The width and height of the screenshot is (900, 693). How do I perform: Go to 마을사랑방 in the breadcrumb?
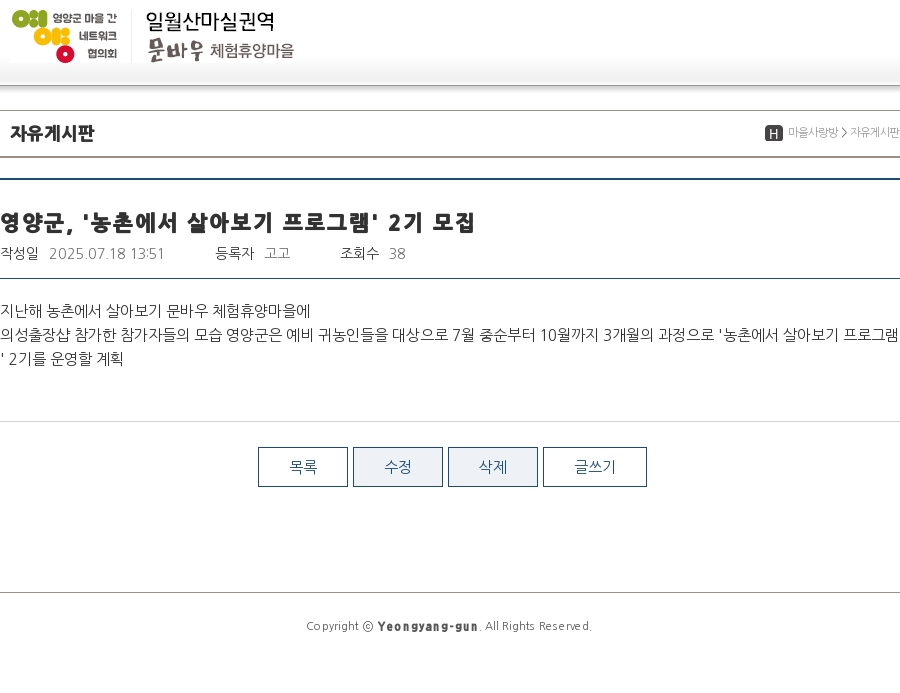[x=812, y=133]
